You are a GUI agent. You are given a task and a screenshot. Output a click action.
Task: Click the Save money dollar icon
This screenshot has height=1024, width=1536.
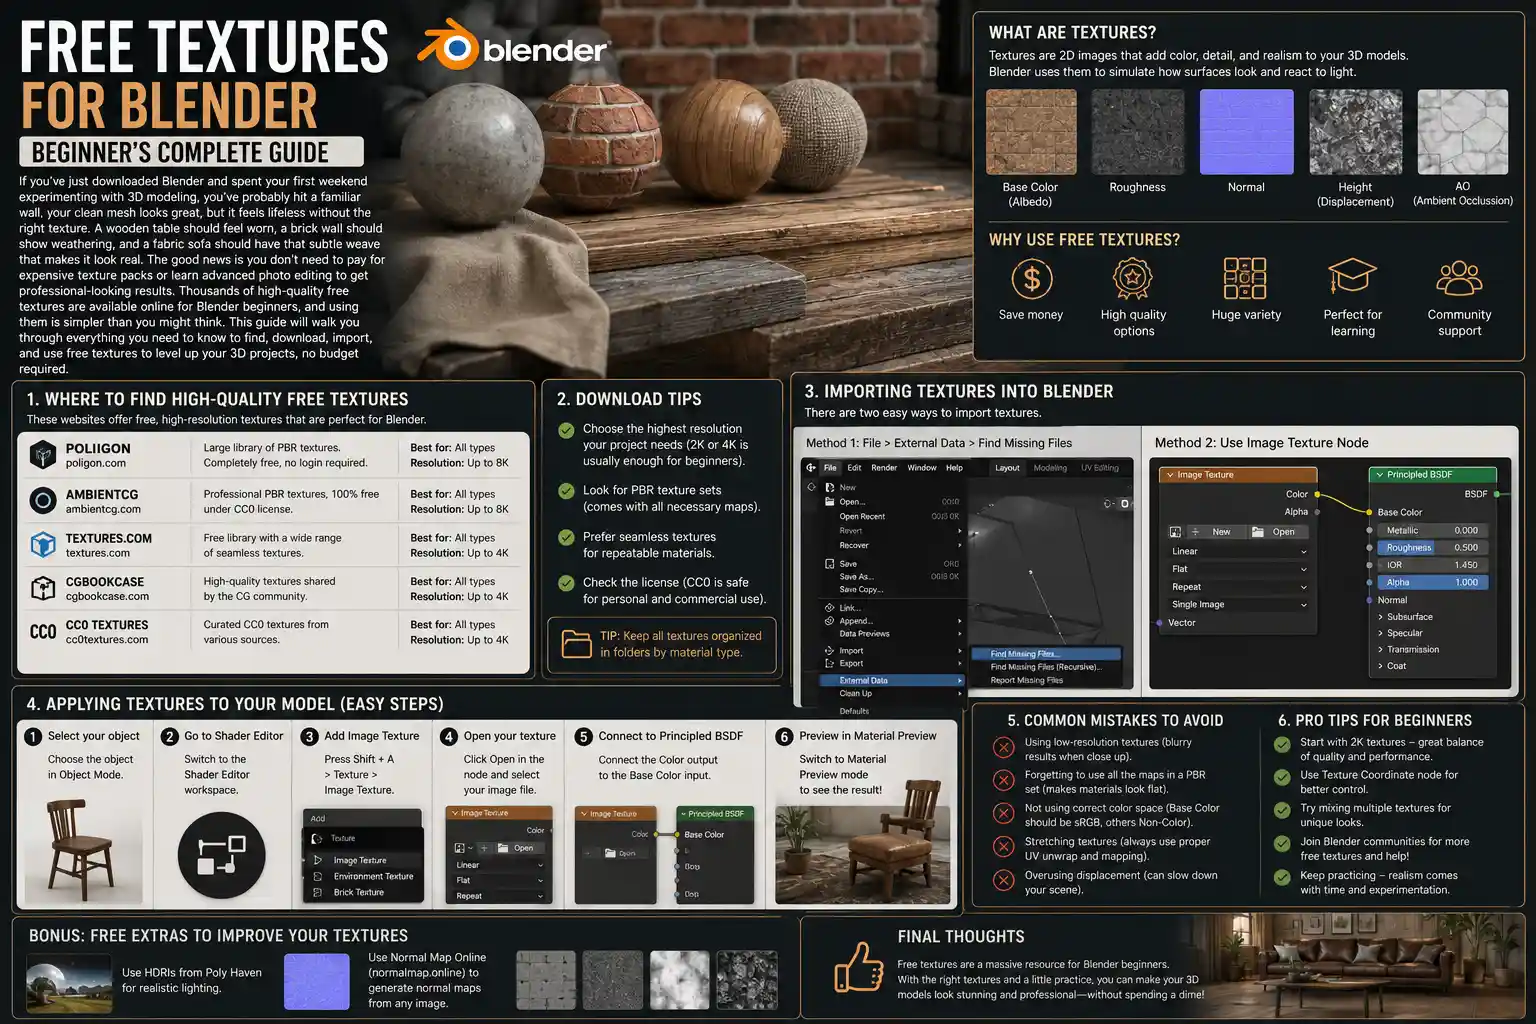coord(1031,278)
